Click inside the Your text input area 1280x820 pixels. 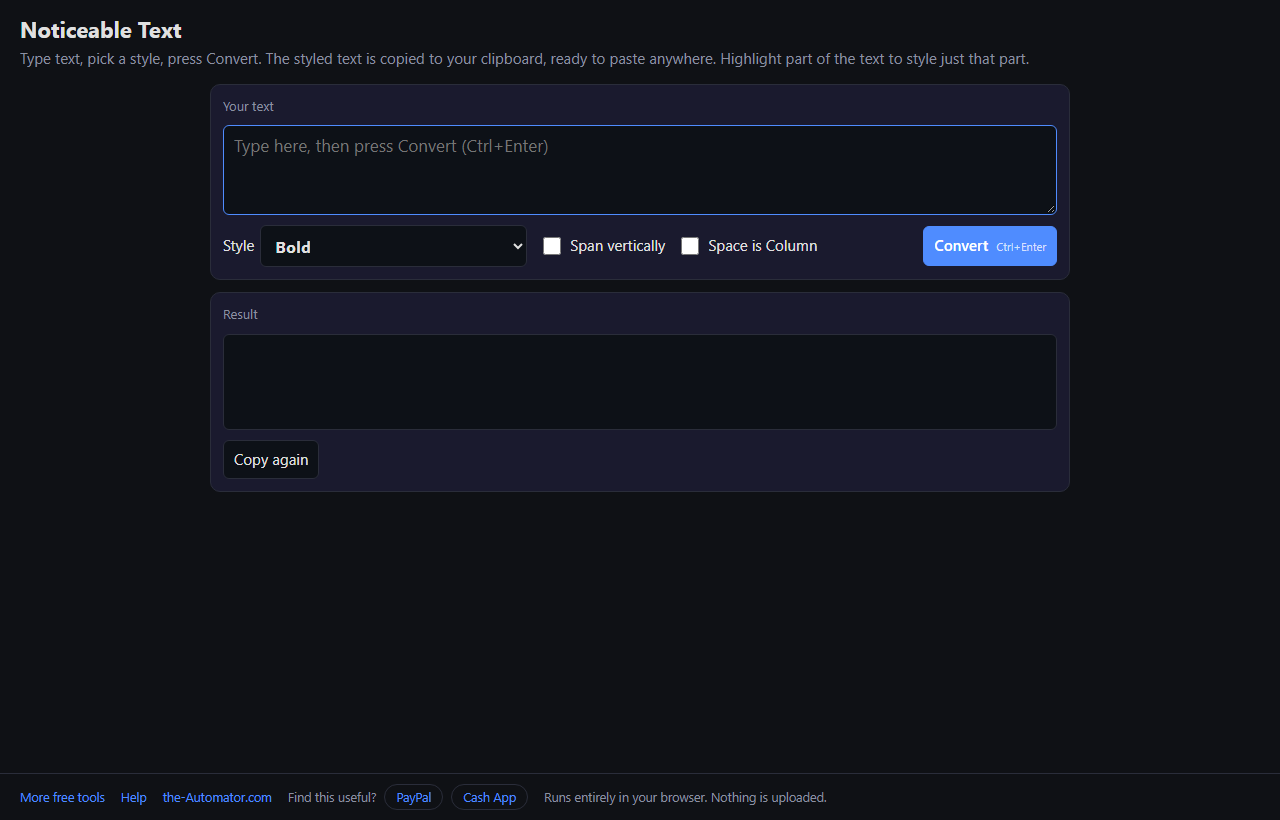point(640,170)
